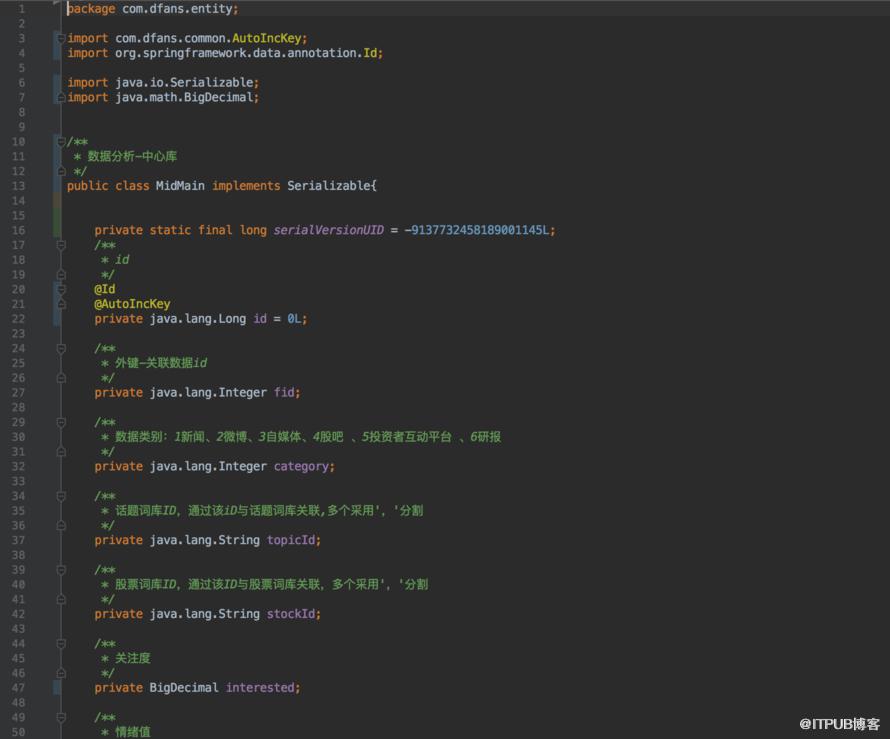Select the topicId field name
The width and height of the screenshot is (890, 739).
[291, 540]
